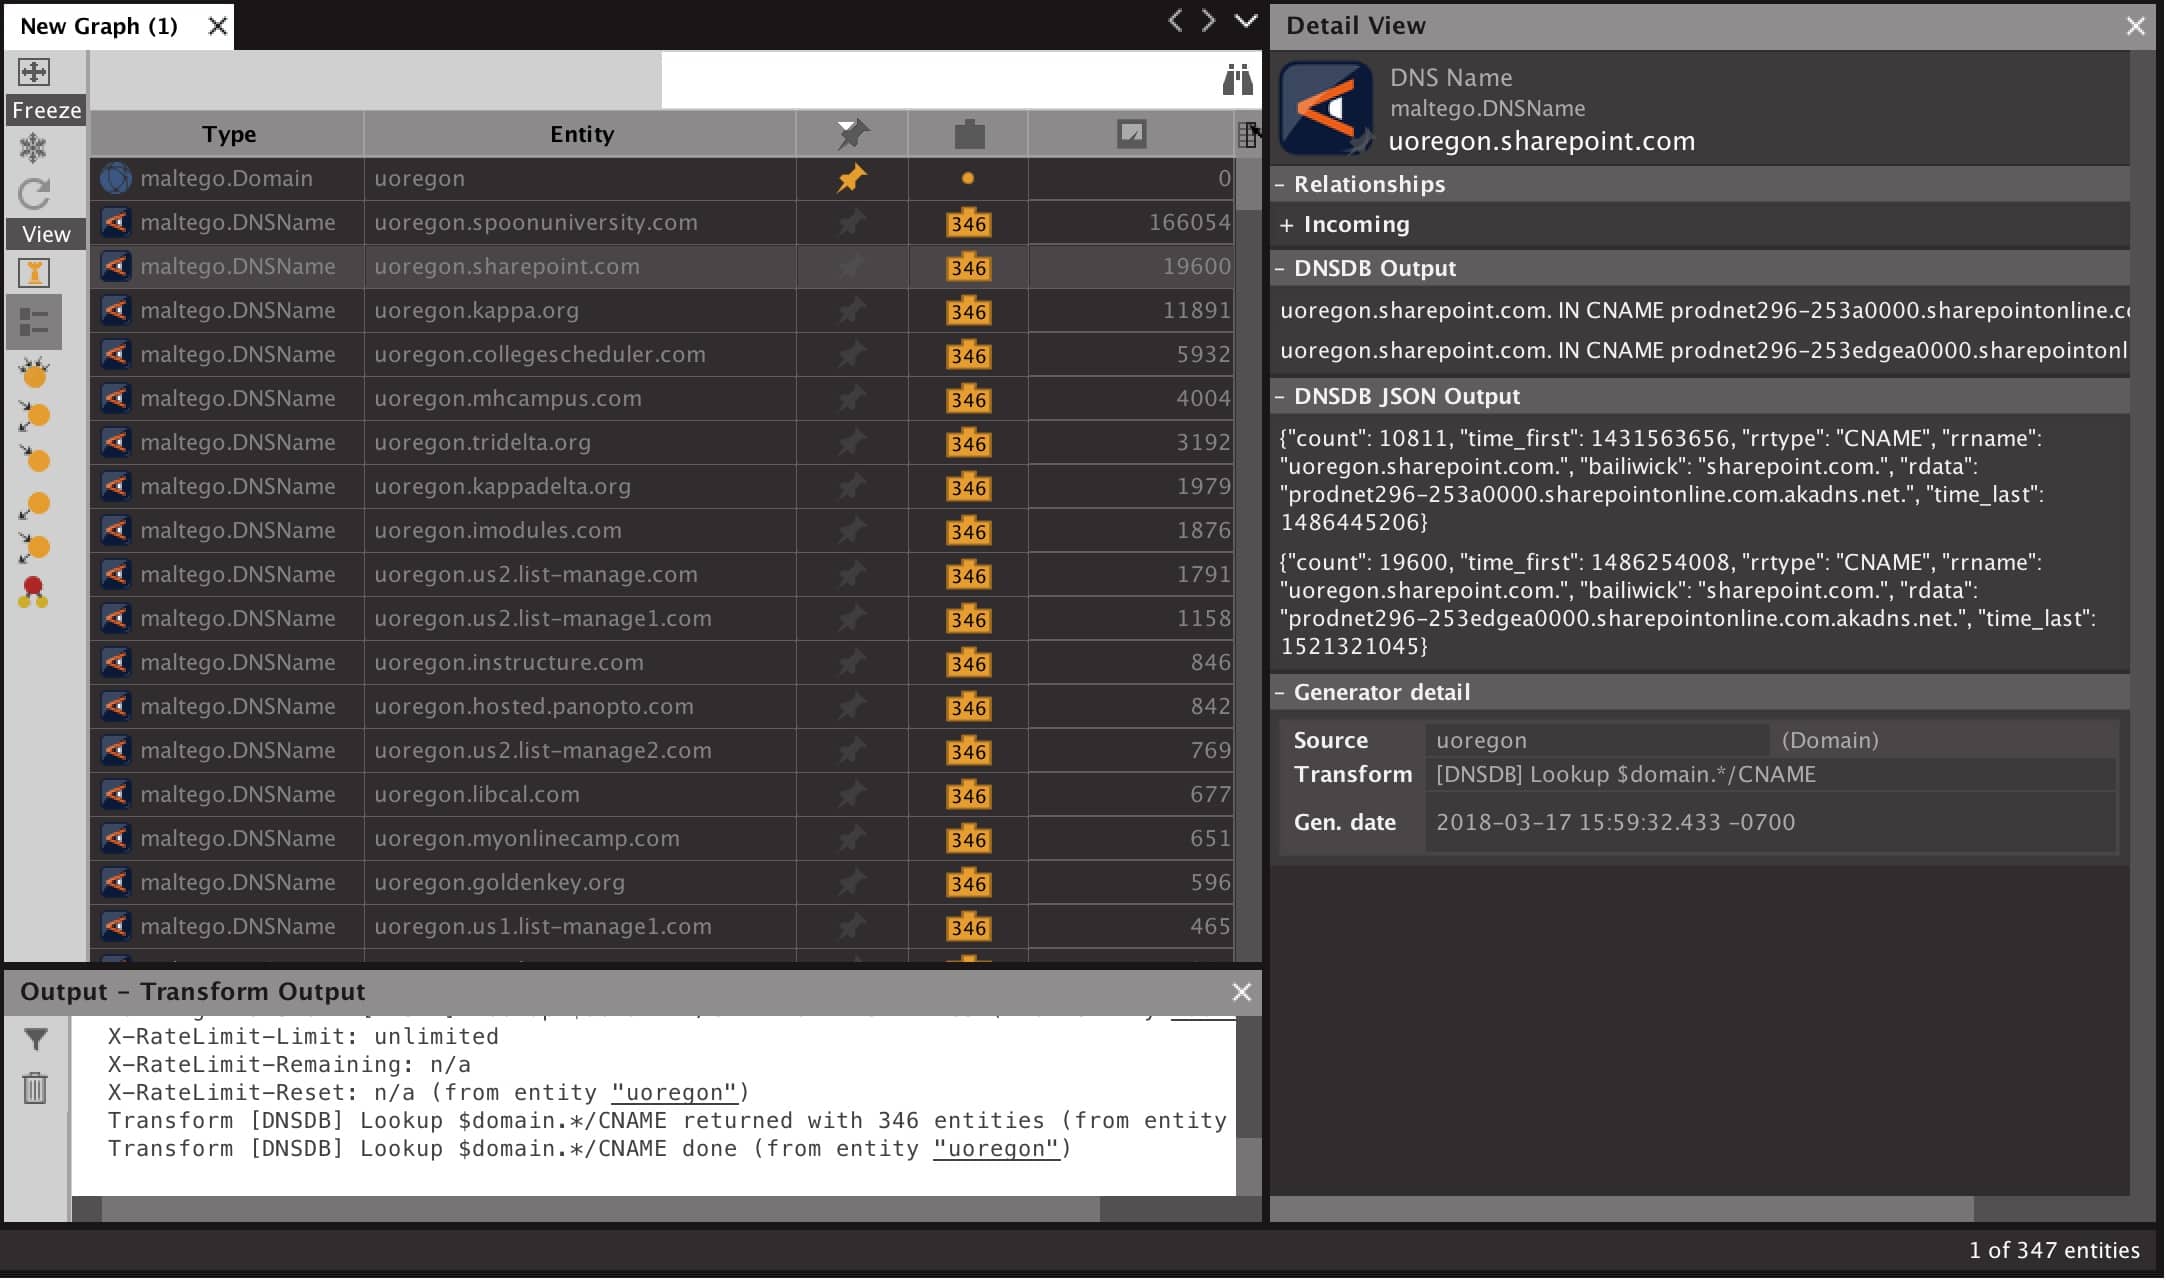Click the Source field value uoregon

click(1597, 740)
